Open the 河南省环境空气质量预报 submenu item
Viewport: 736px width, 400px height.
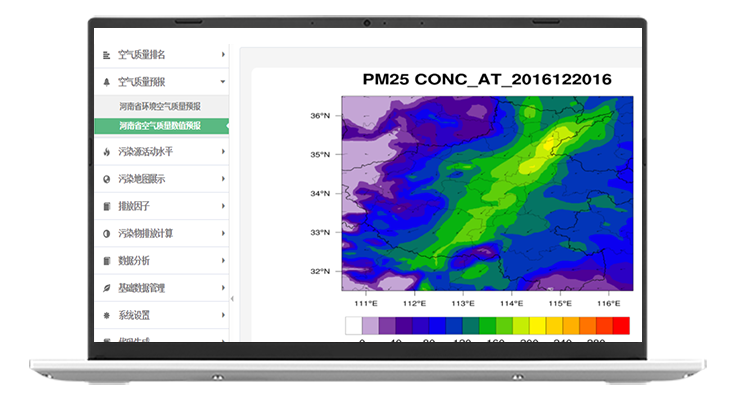[x=160, y=106]
